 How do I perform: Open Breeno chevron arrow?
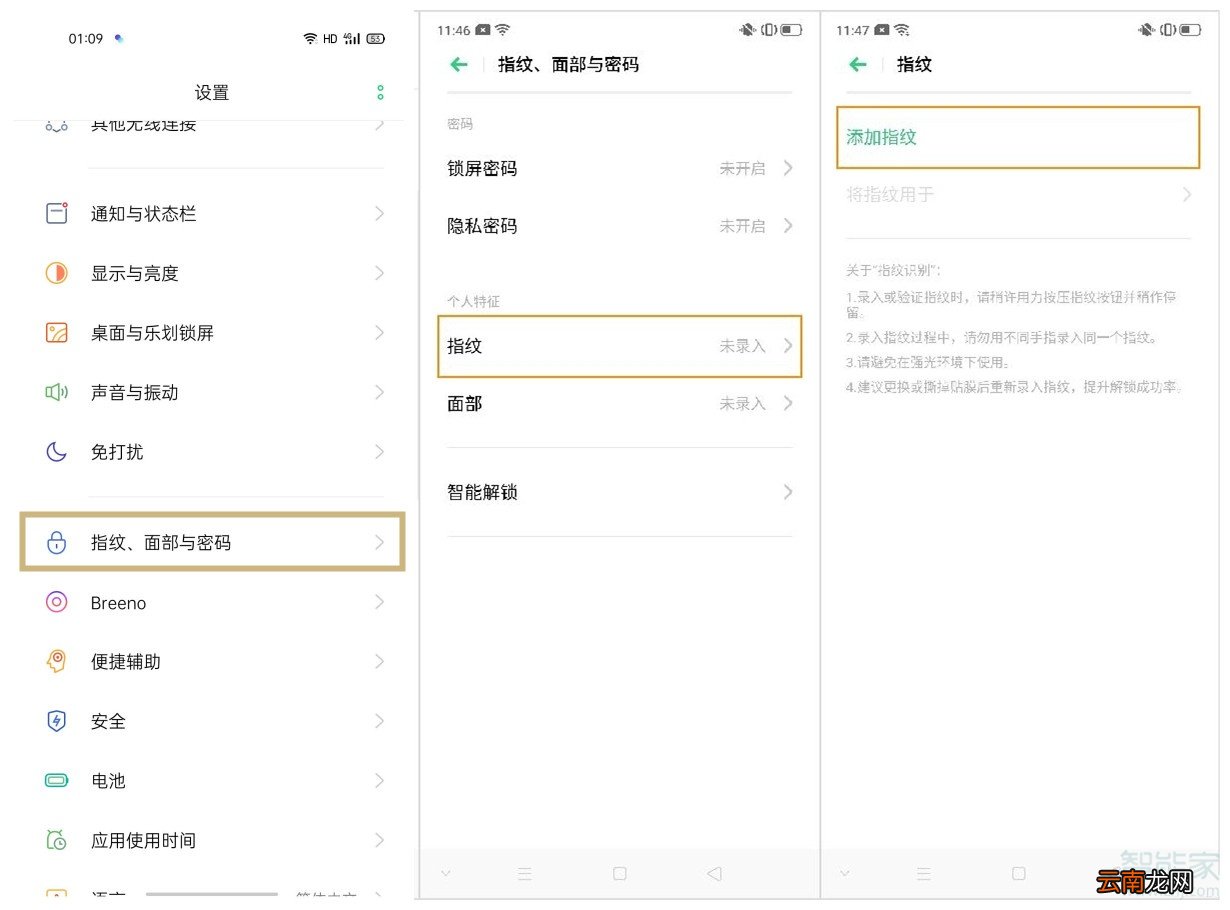[x=379, y=602]
